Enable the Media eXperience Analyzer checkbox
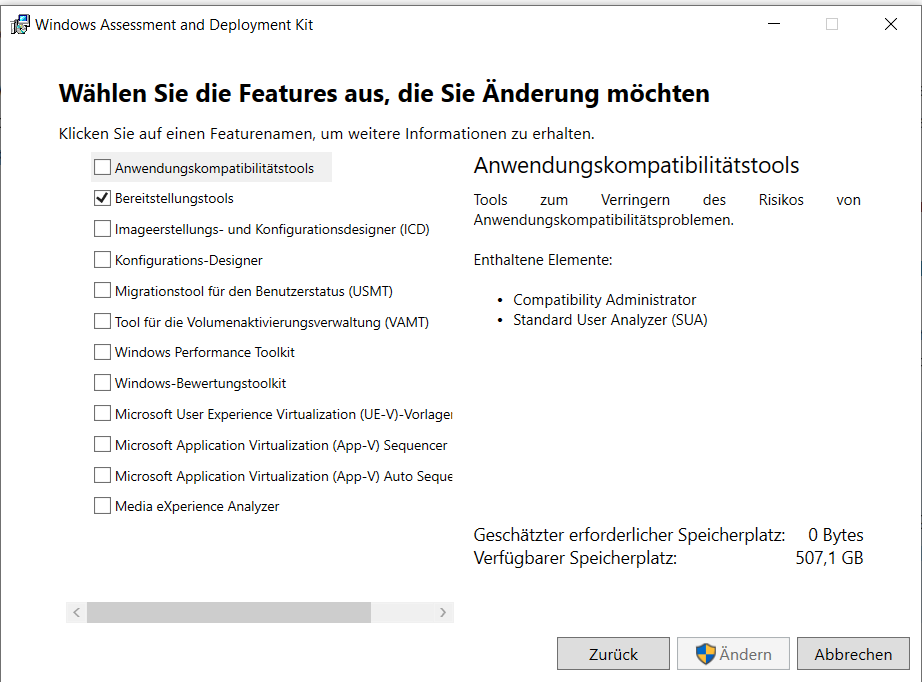922x682 pixels. click(x=102, y=506)
